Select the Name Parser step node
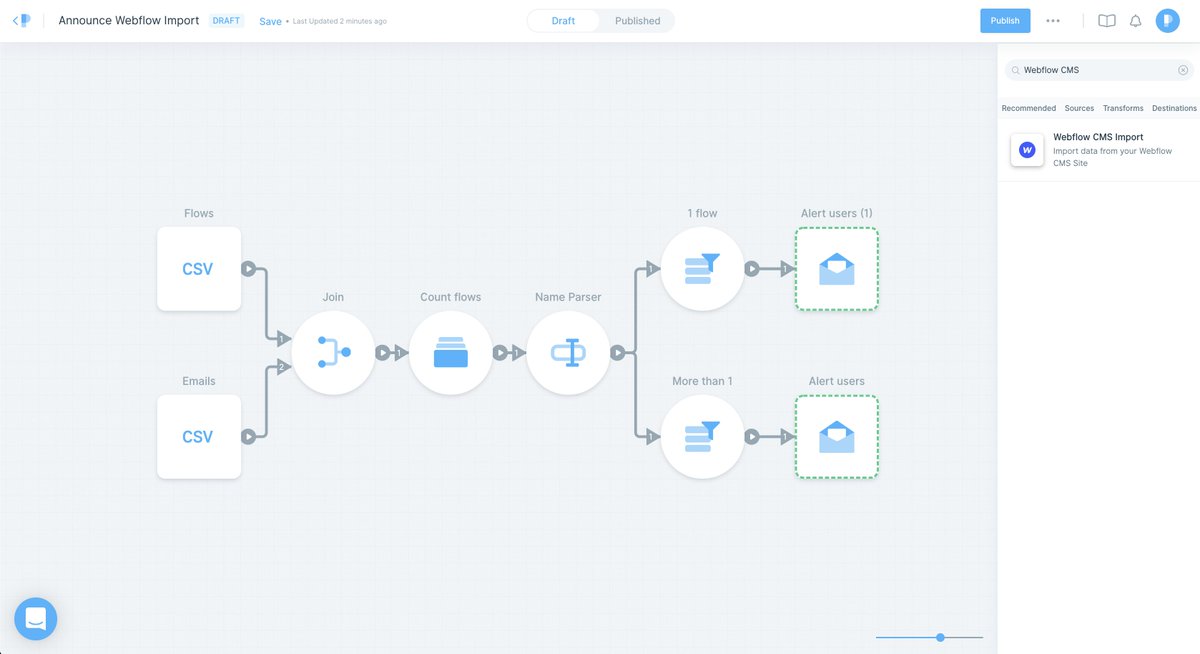This screenshot has height=654, width=1200. (x=568, y=352)
